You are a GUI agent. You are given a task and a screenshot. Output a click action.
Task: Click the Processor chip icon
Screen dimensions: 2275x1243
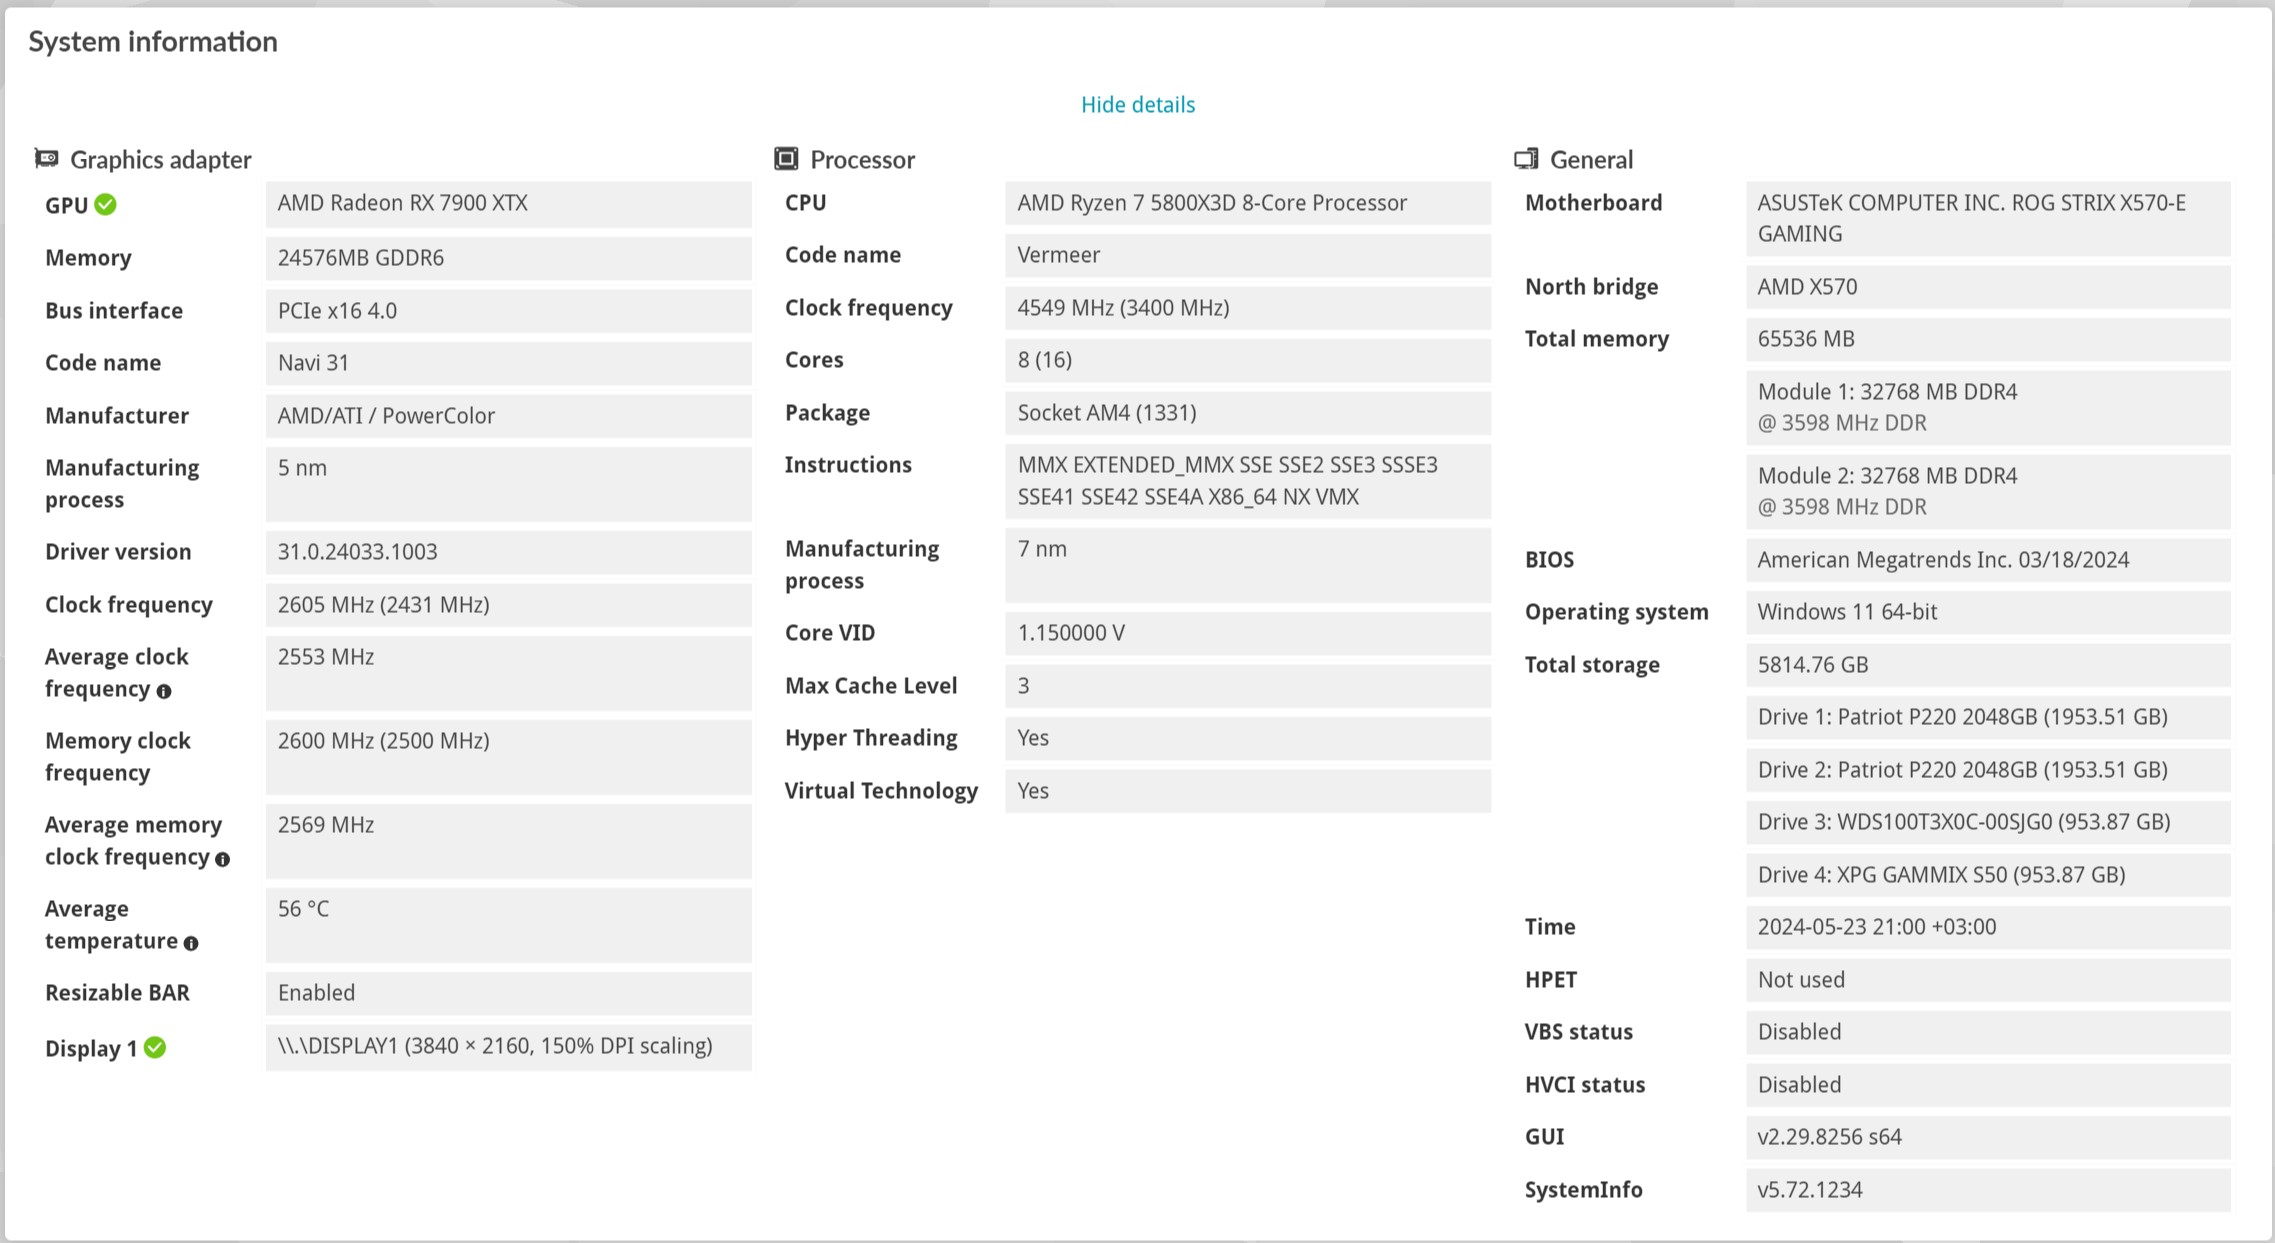coord(786,158)
